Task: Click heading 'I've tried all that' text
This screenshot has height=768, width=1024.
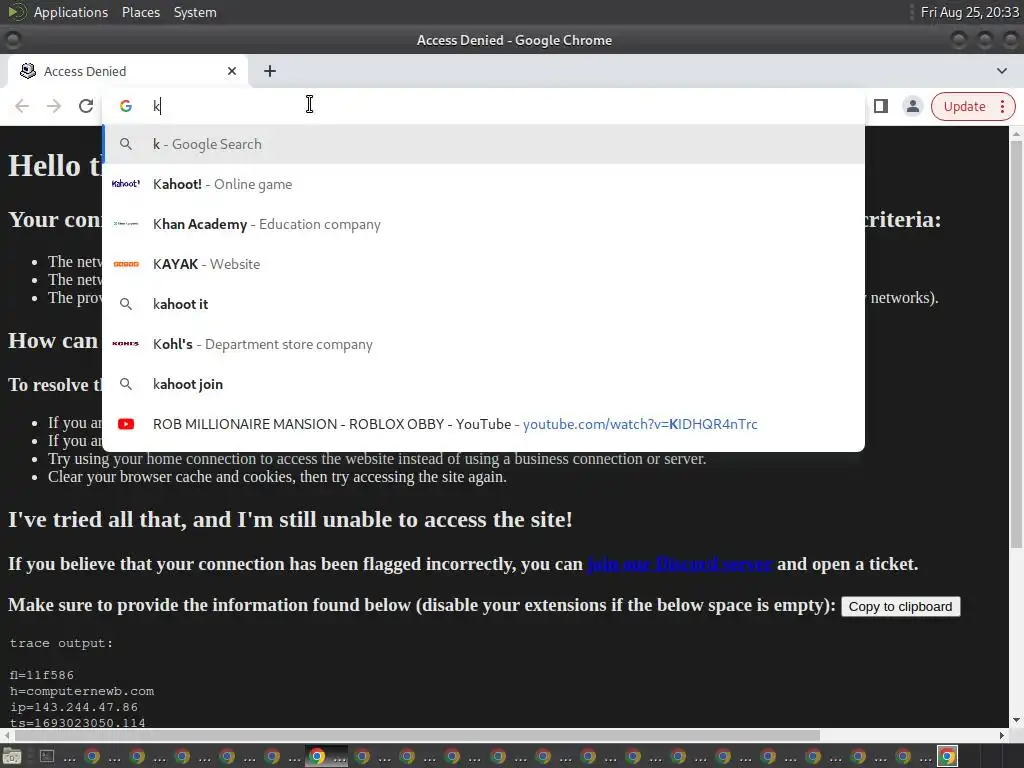Action: pos(290,519)
